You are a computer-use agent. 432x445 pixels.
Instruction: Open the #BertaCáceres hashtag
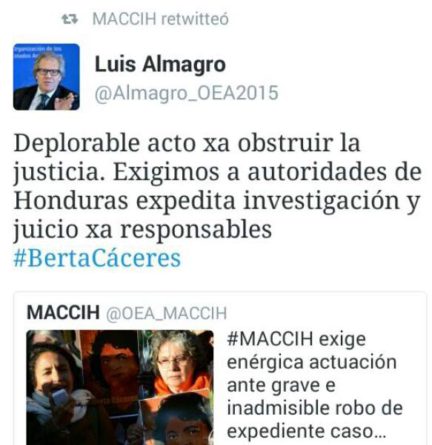coord(97,258)
